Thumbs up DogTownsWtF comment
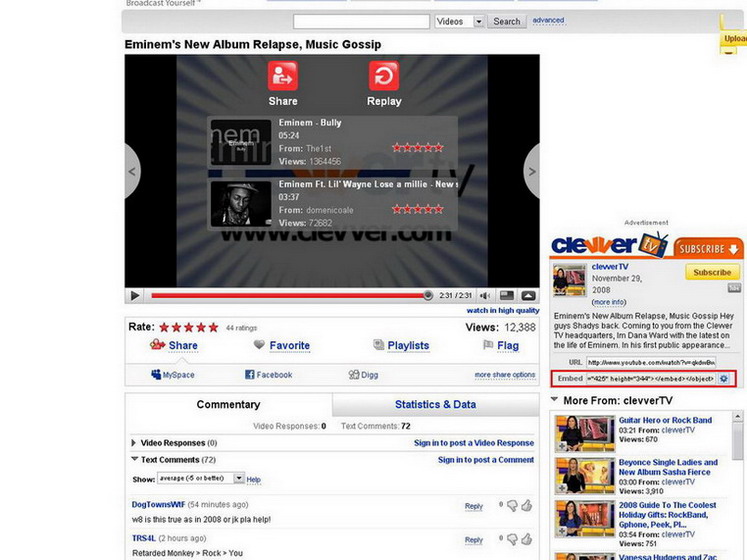The height and width of the screenshot is (560, 747). point(526,506)
